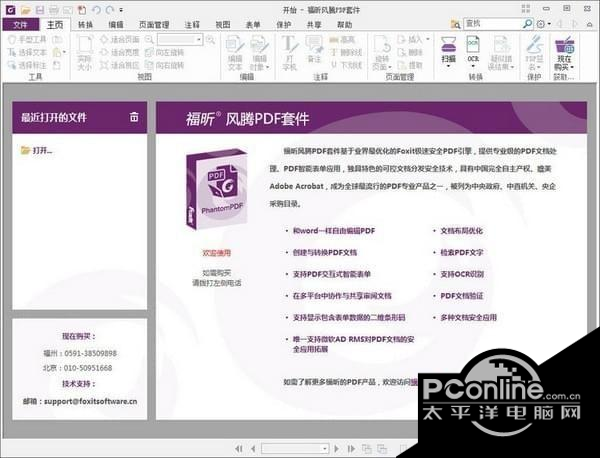
Task: Click the 备注 note annotation tool
Action: click(x=314, y=49)
